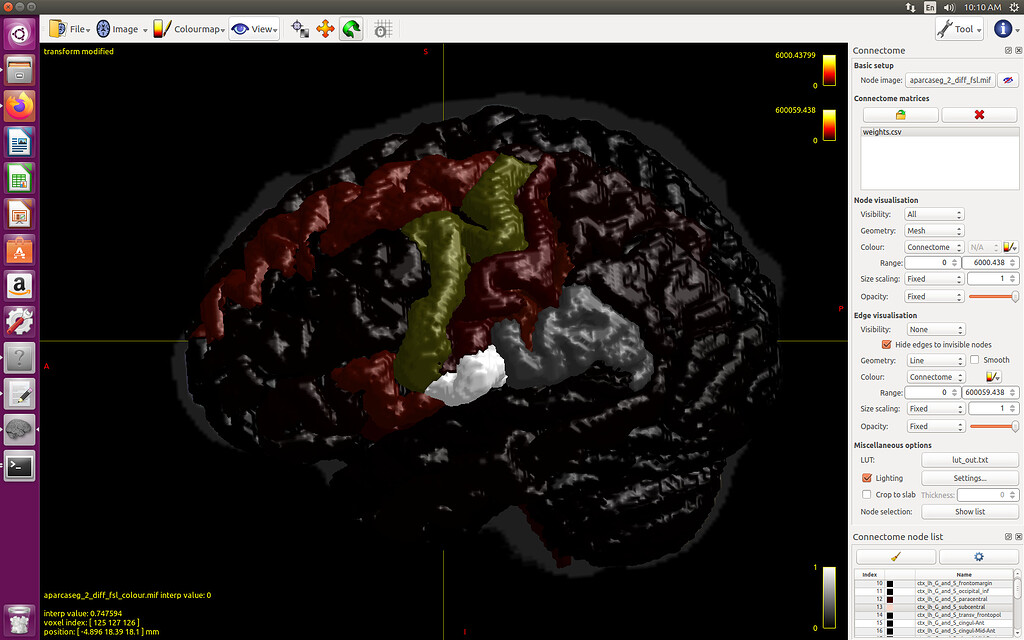Disable the Lighting checkbox
Image resolution: width=1024 pixels, height=640 pixels.
pos(867,478)
